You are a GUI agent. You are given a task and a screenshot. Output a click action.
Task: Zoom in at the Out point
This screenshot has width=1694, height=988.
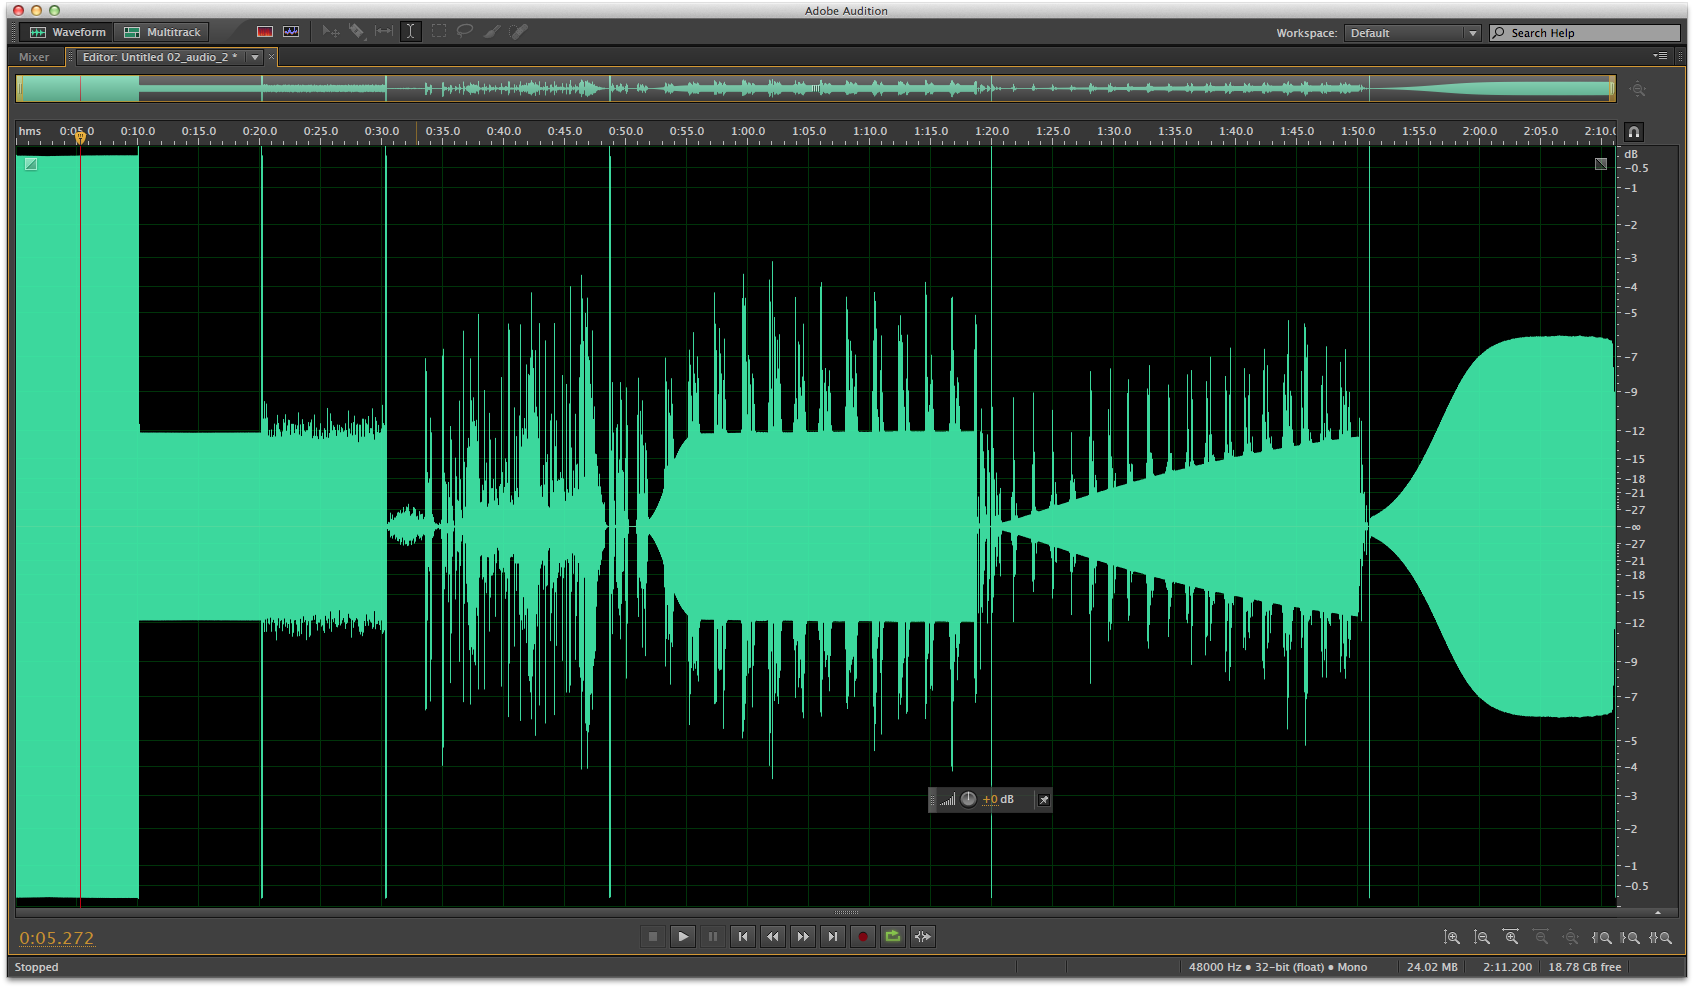point(1631,938)
